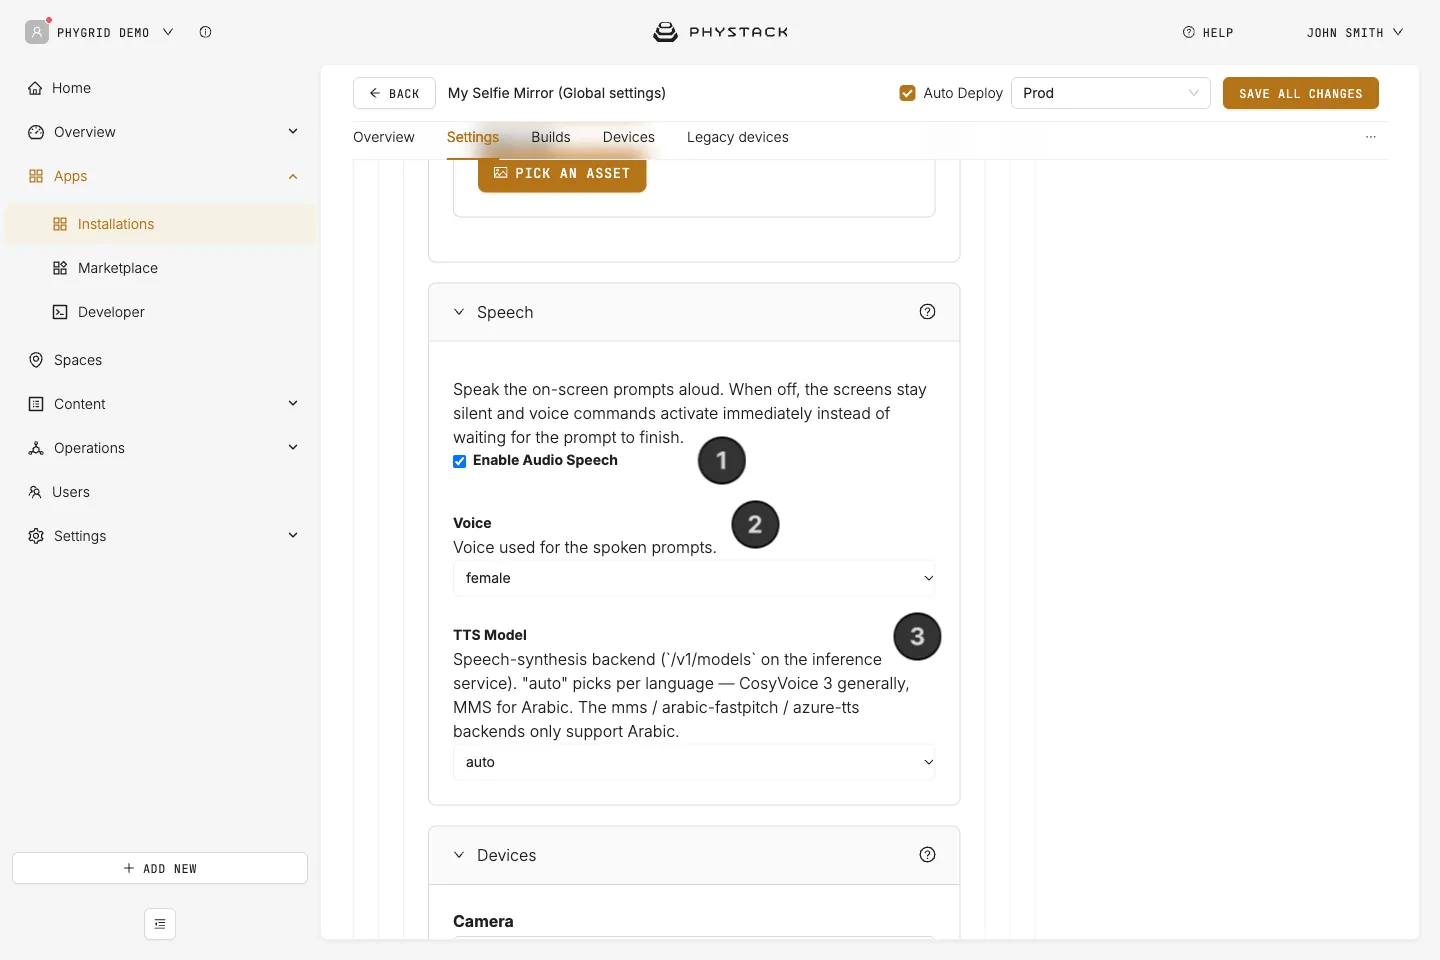
Task: Expand the Overview menu in sidebar
Action: tap(293, 131)
